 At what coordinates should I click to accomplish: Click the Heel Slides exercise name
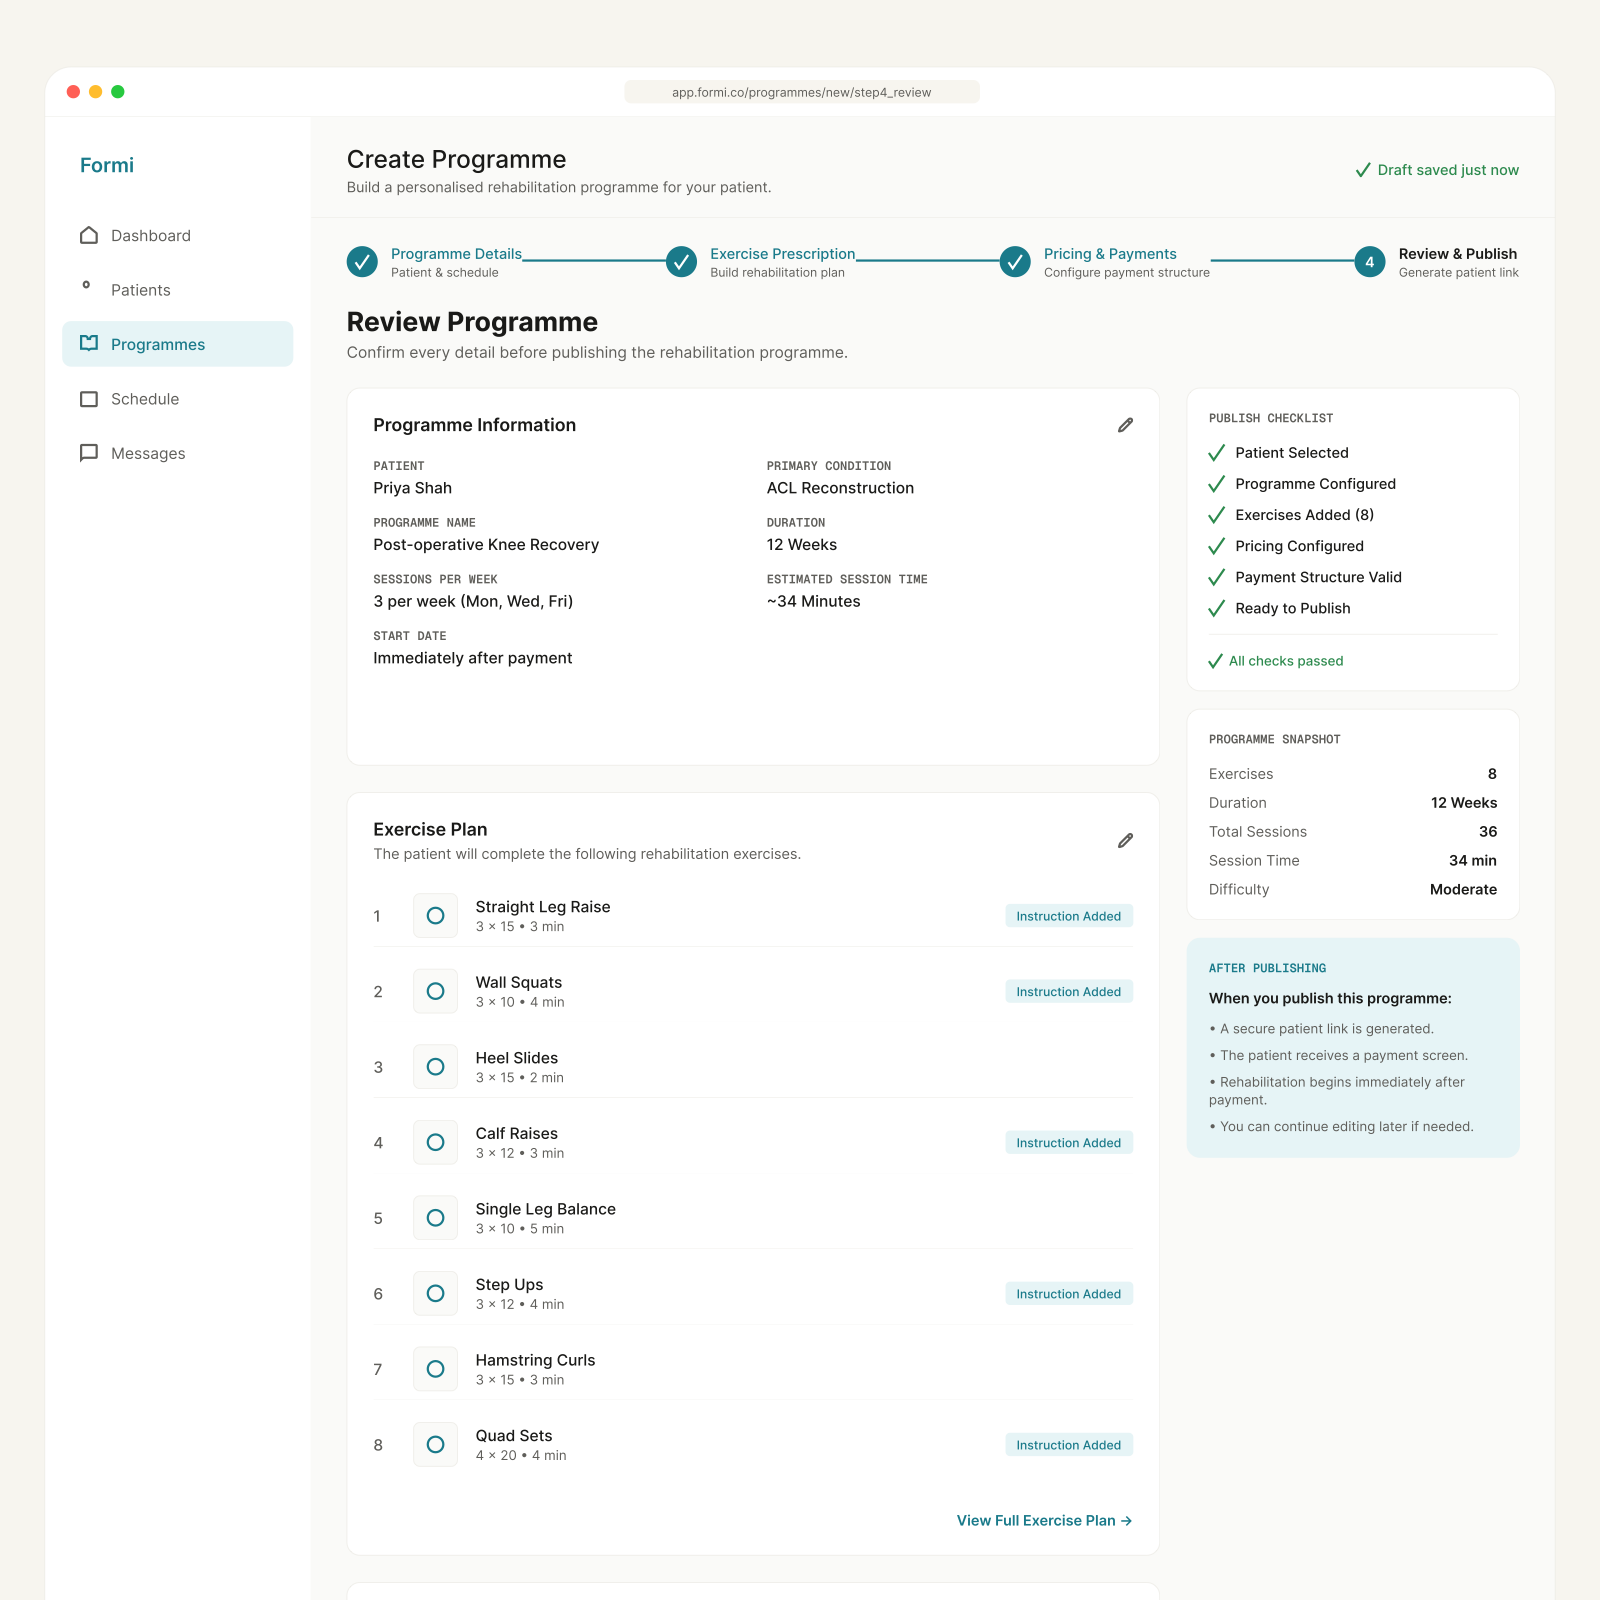tap(516, 1058)
